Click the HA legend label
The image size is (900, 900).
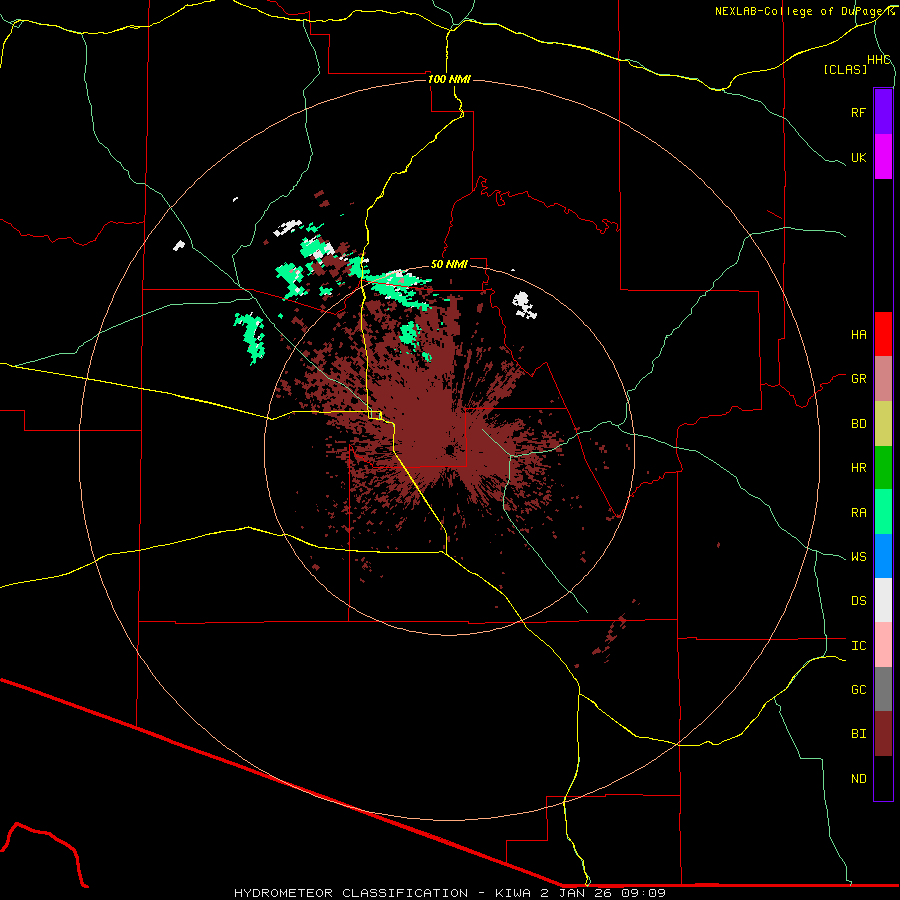[x=858, y=335]
